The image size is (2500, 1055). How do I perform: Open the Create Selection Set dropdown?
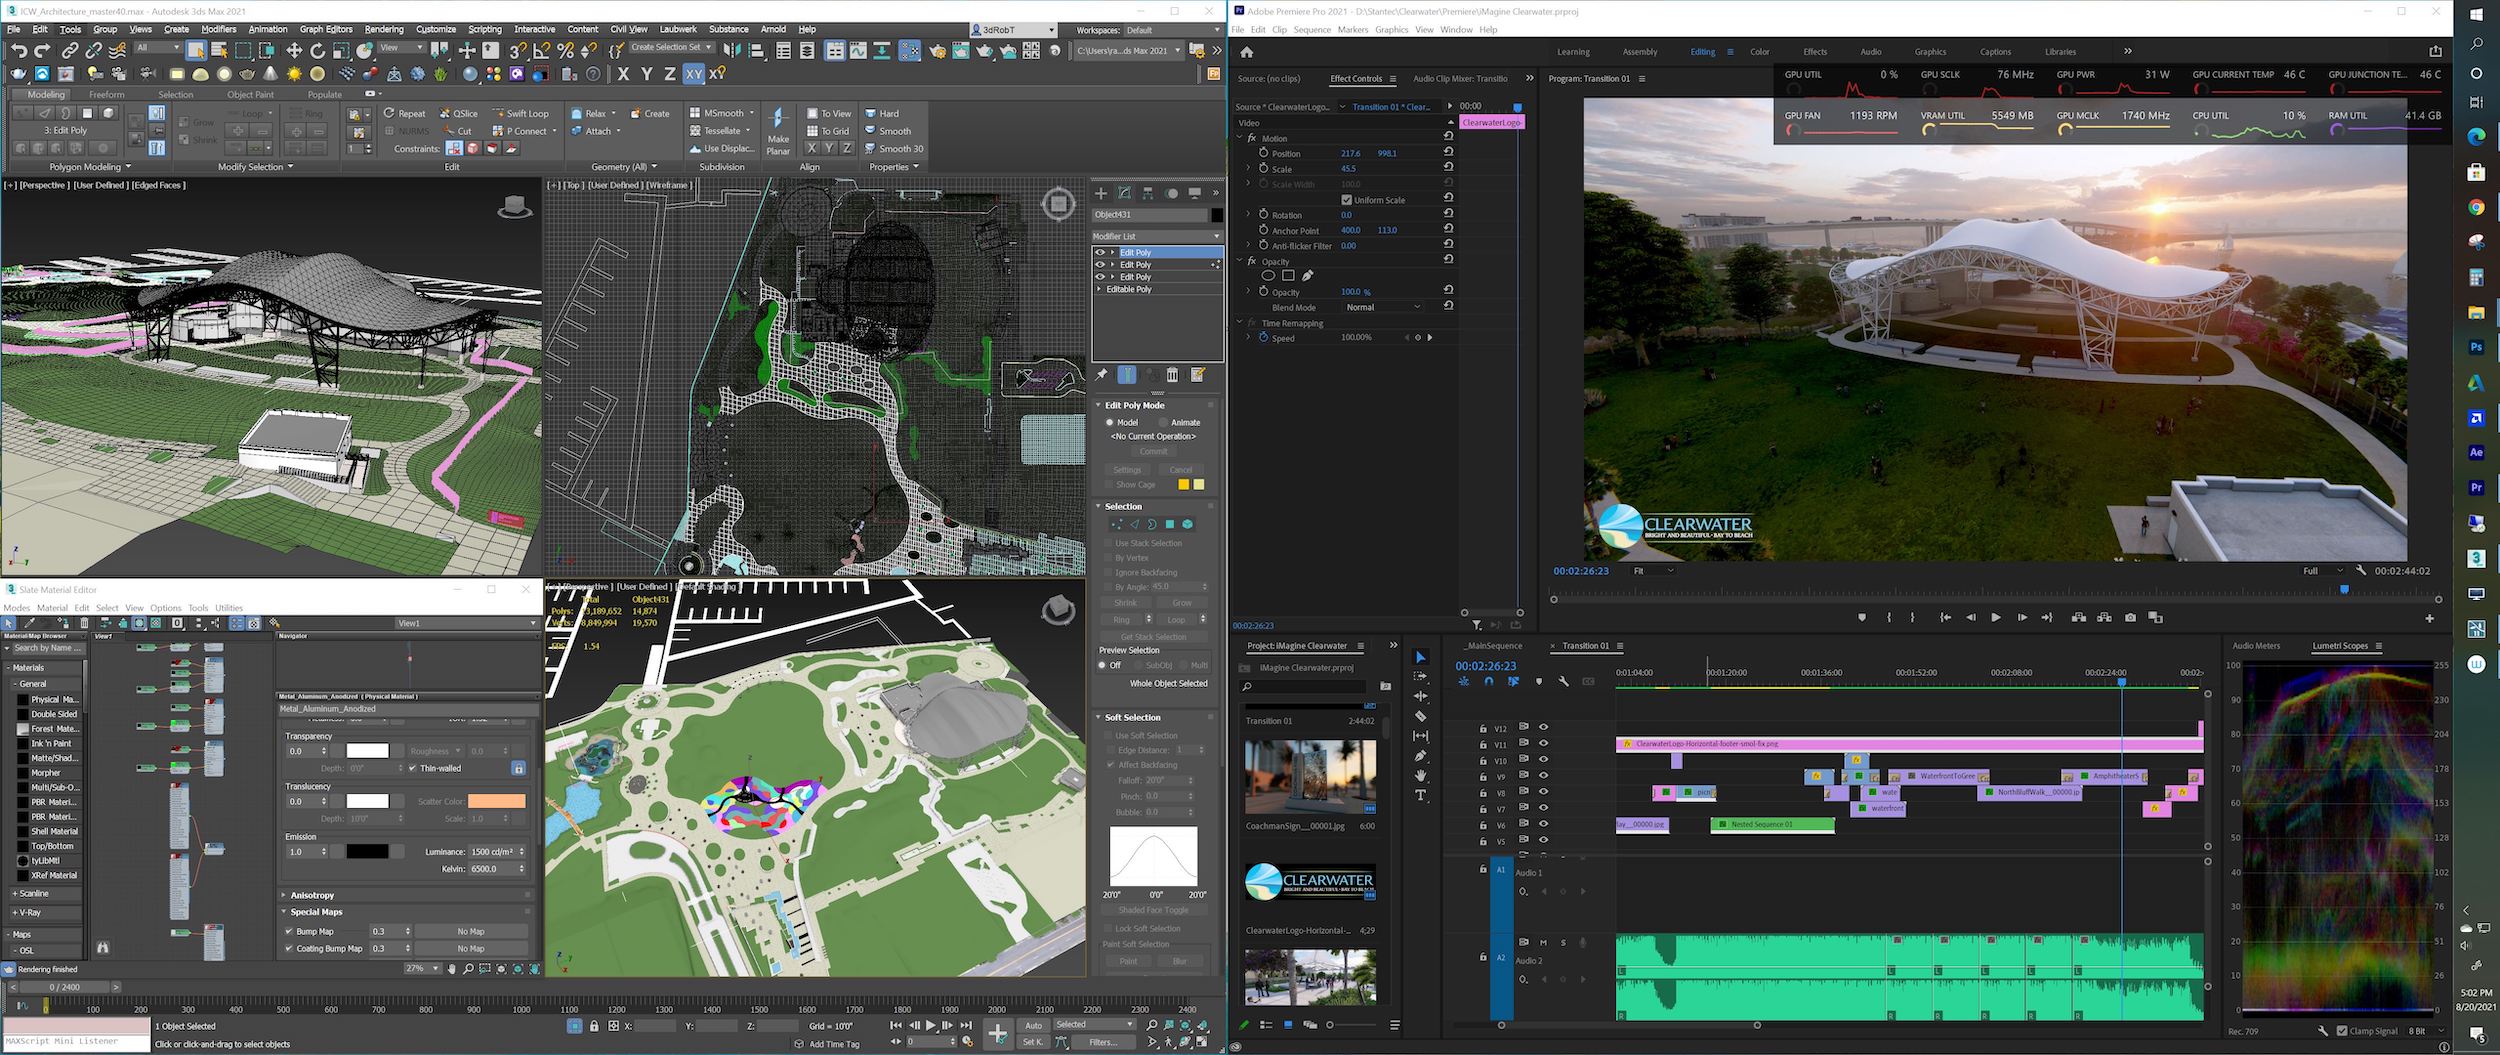tap(671, 47)
